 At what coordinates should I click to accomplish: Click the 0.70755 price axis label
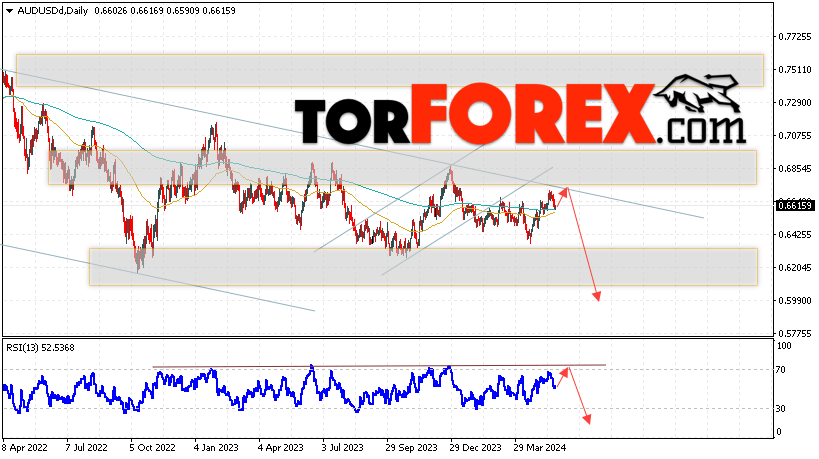[794, 136]
